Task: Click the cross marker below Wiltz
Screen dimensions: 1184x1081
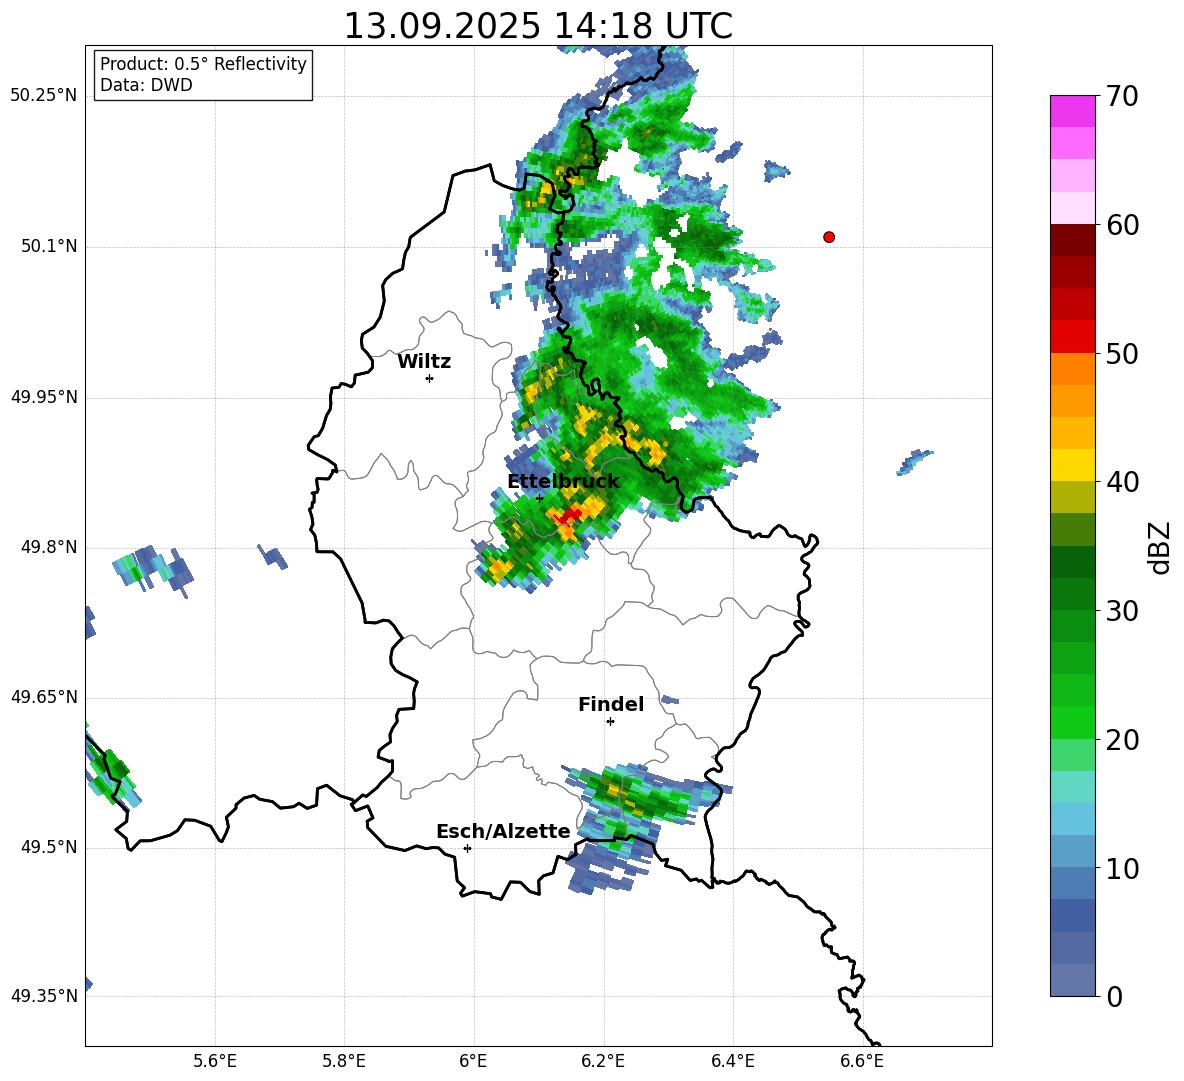Action: [x=429, y=378]
